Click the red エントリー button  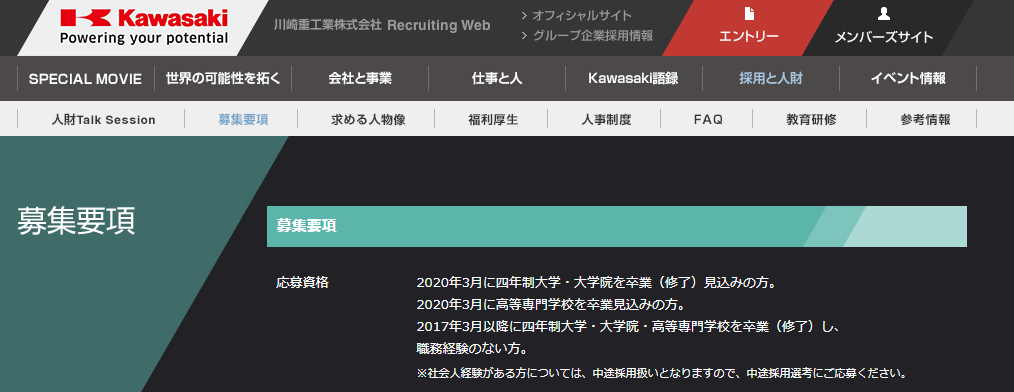click(748, 28)
